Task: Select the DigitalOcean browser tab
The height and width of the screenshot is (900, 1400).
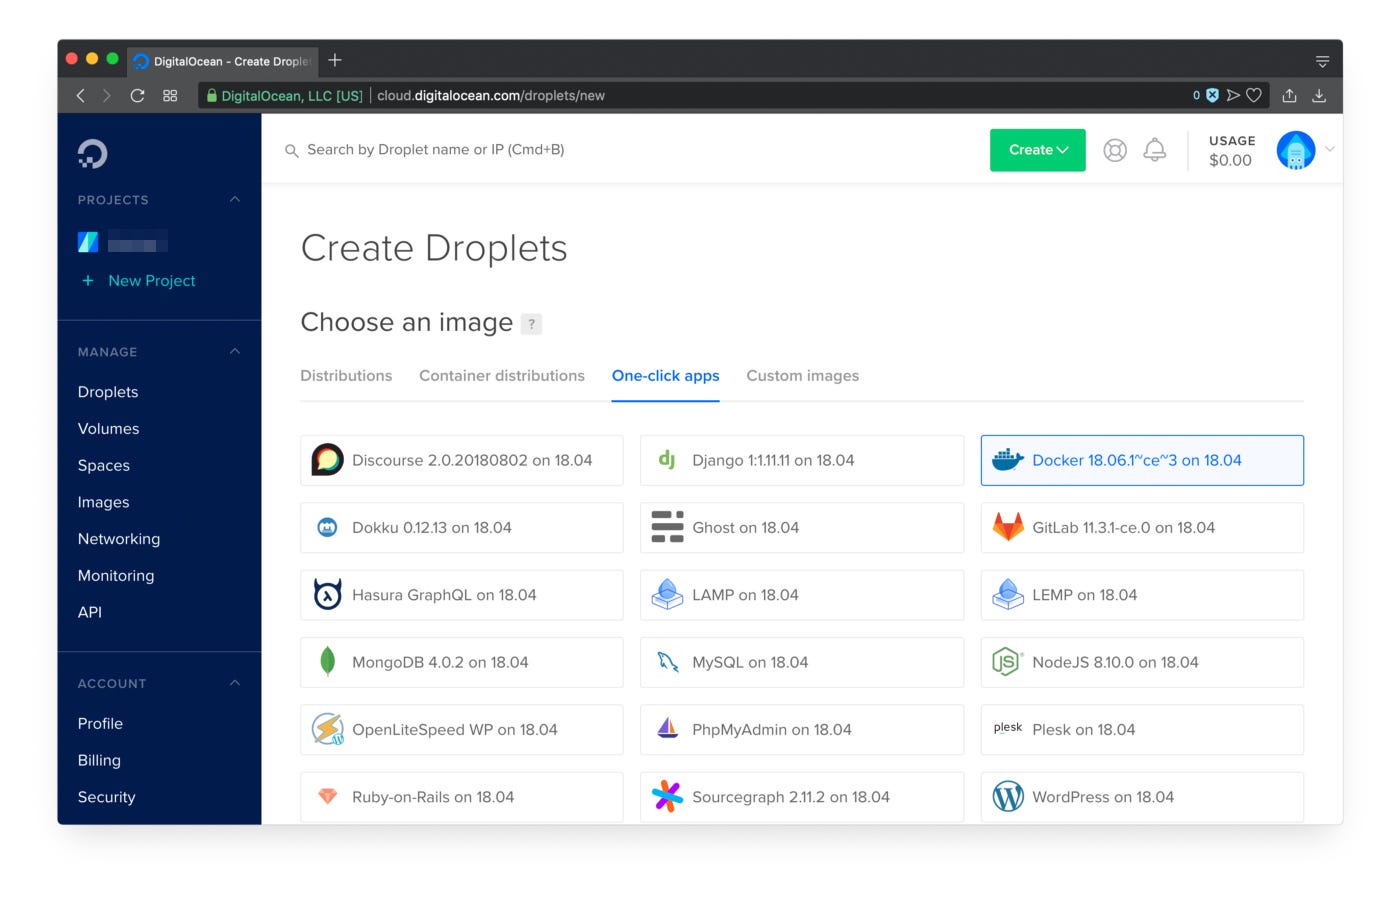Action: click(x=223, y=61)
